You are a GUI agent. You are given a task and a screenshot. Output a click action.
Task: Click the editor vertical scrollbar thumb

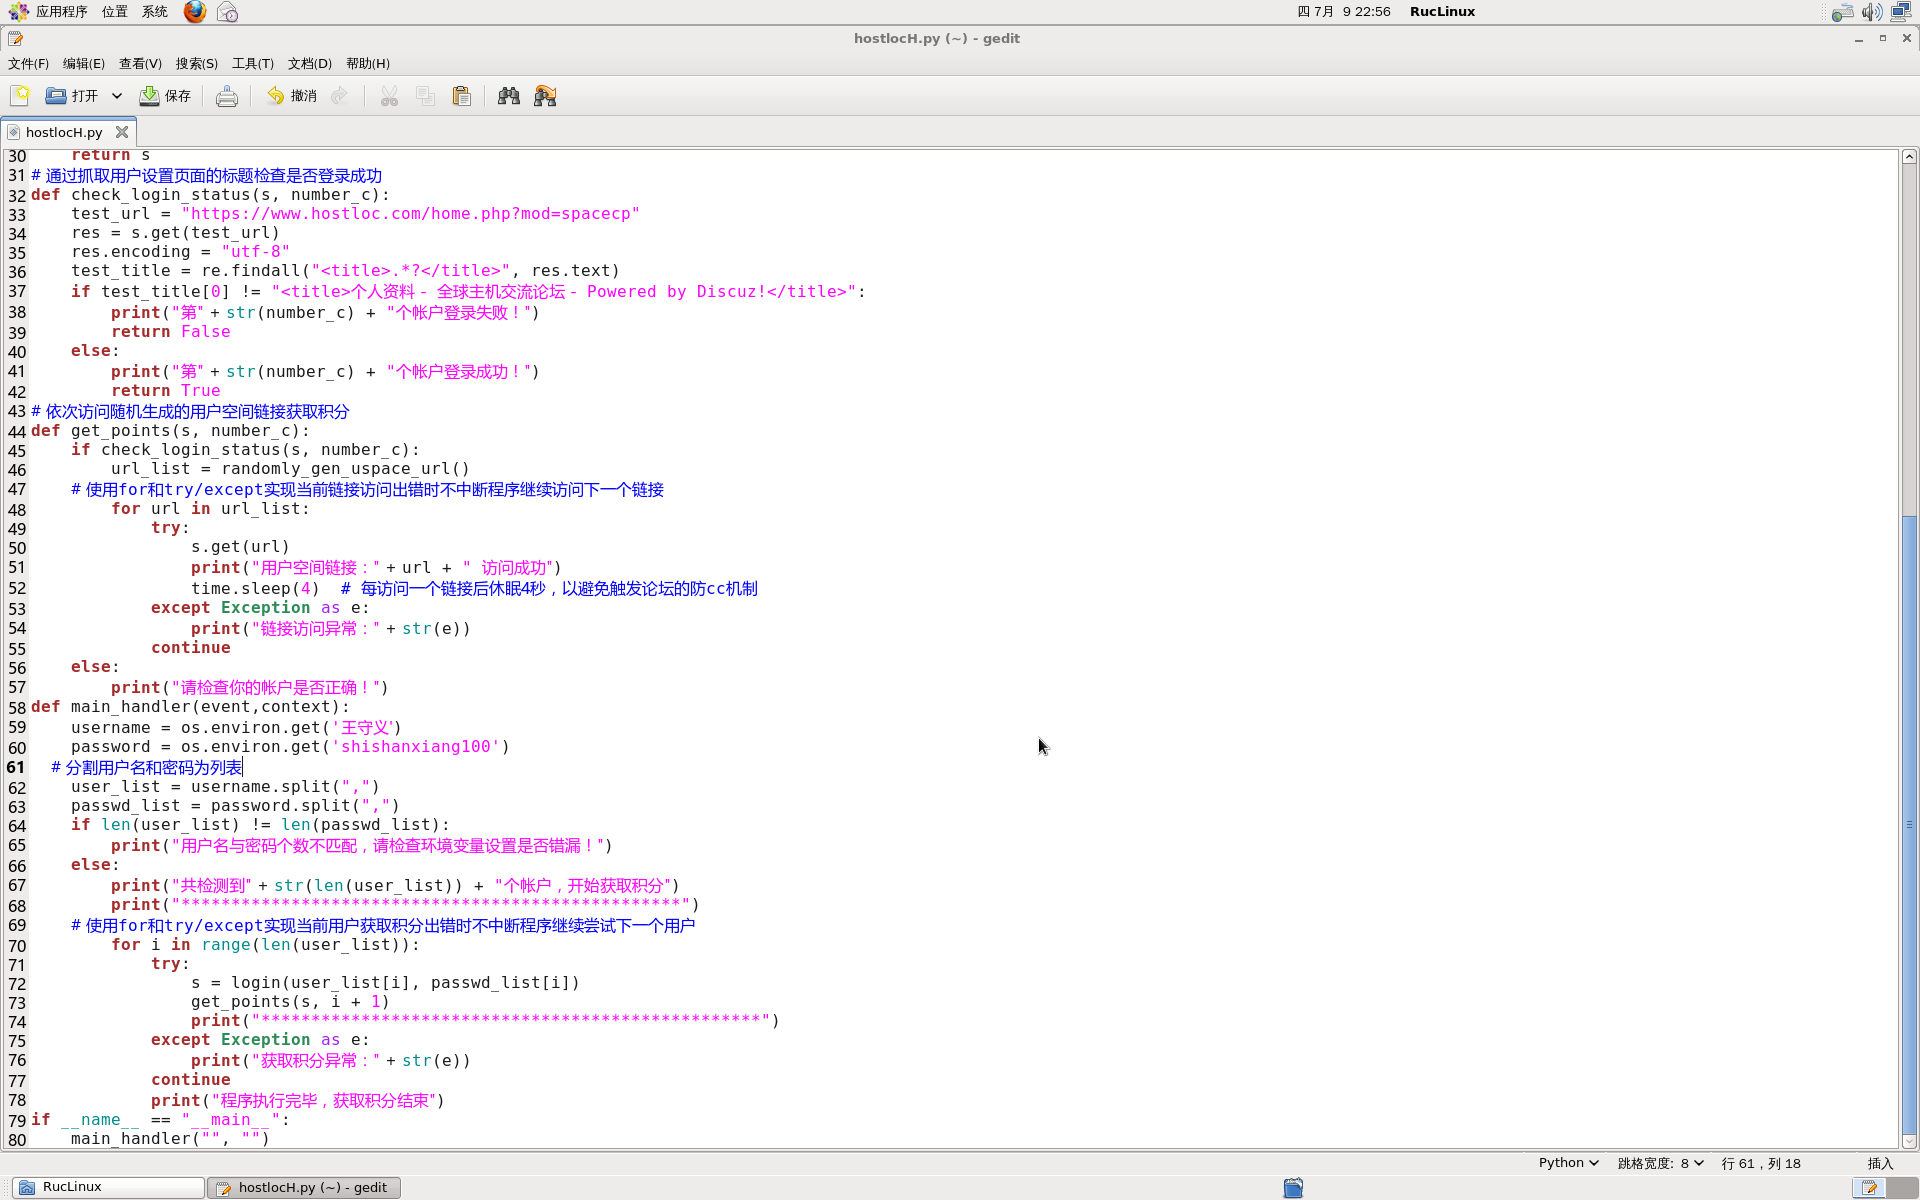click(x=1909, y=824)
